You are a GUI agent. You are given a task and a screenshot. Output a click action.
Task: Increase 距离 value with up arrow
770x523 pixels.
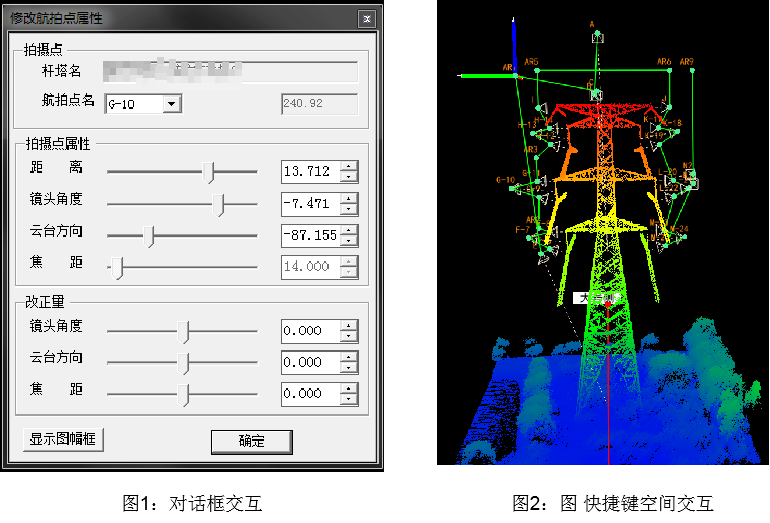point(348,167)
